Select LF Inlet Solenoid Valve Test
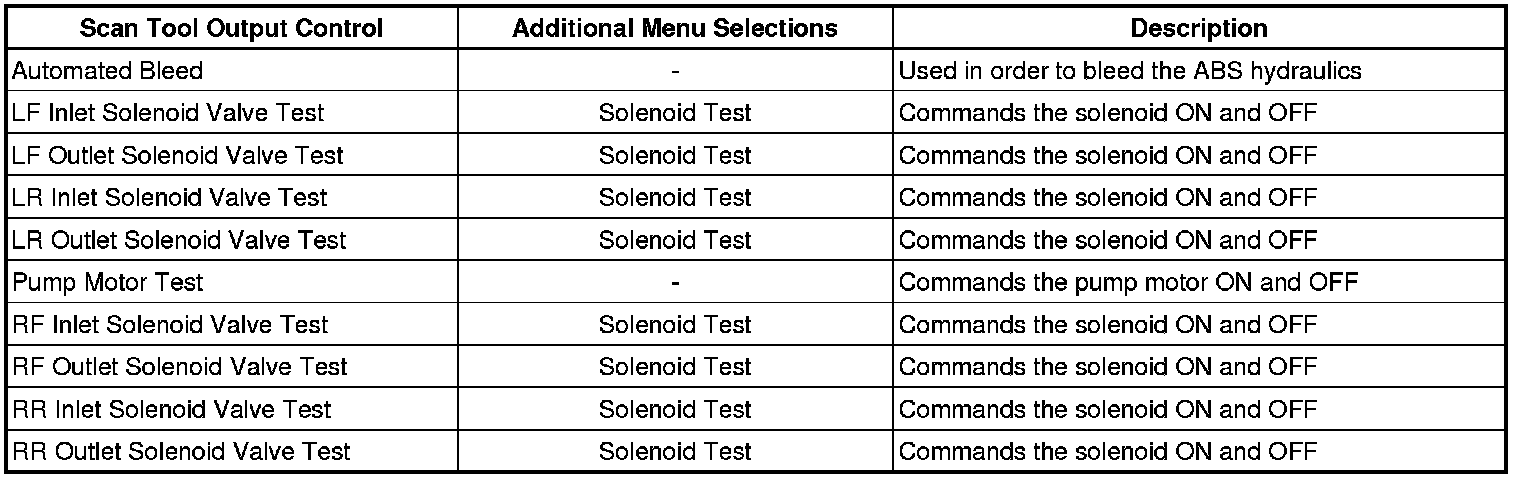This screenshot has height=480, width=1520. (168, 113)
